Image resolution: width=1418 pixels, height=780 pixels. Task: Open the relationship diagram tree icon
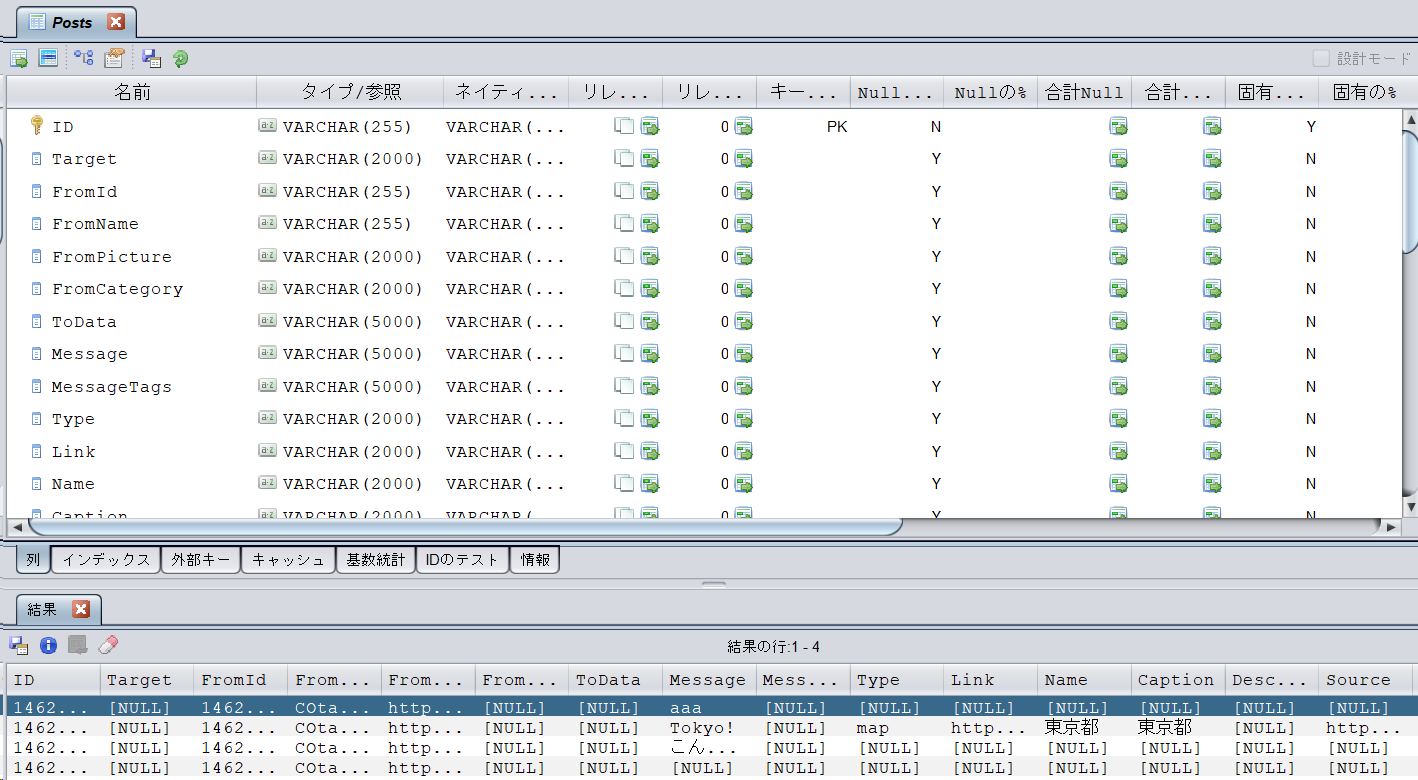84,58
